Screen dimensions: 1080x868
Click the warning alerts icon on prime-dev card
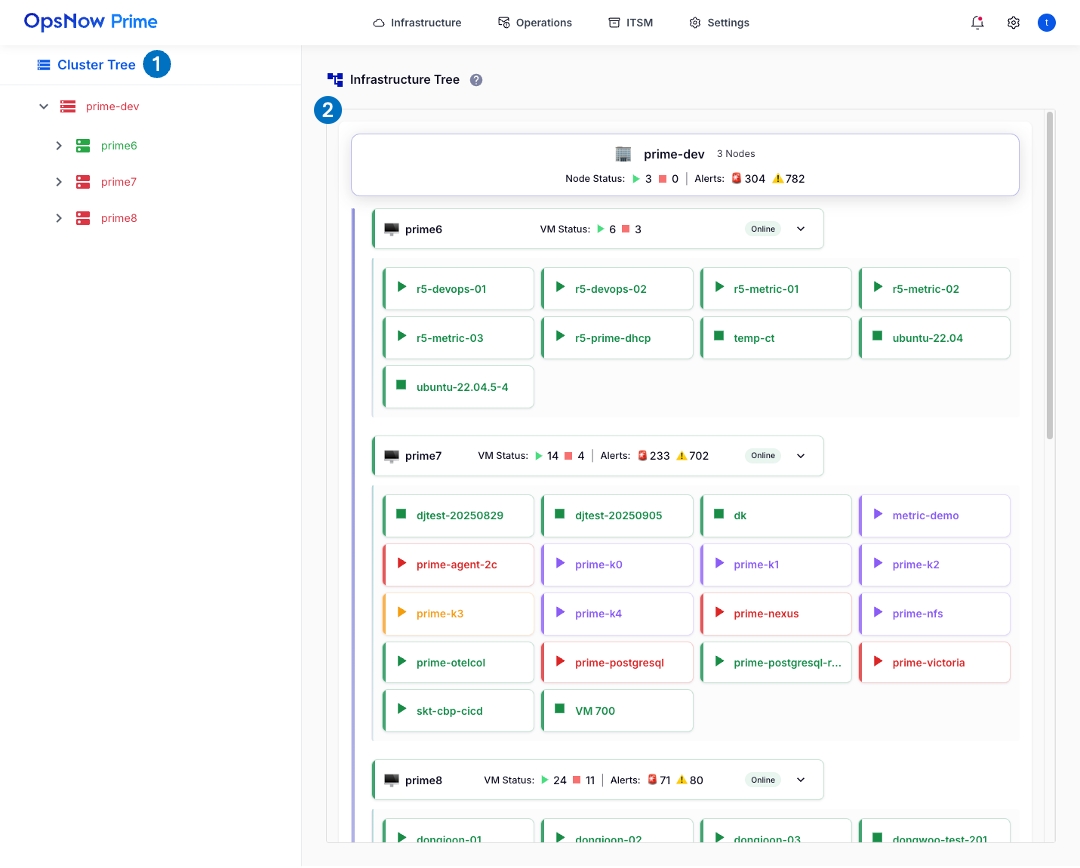click(778, 179)
